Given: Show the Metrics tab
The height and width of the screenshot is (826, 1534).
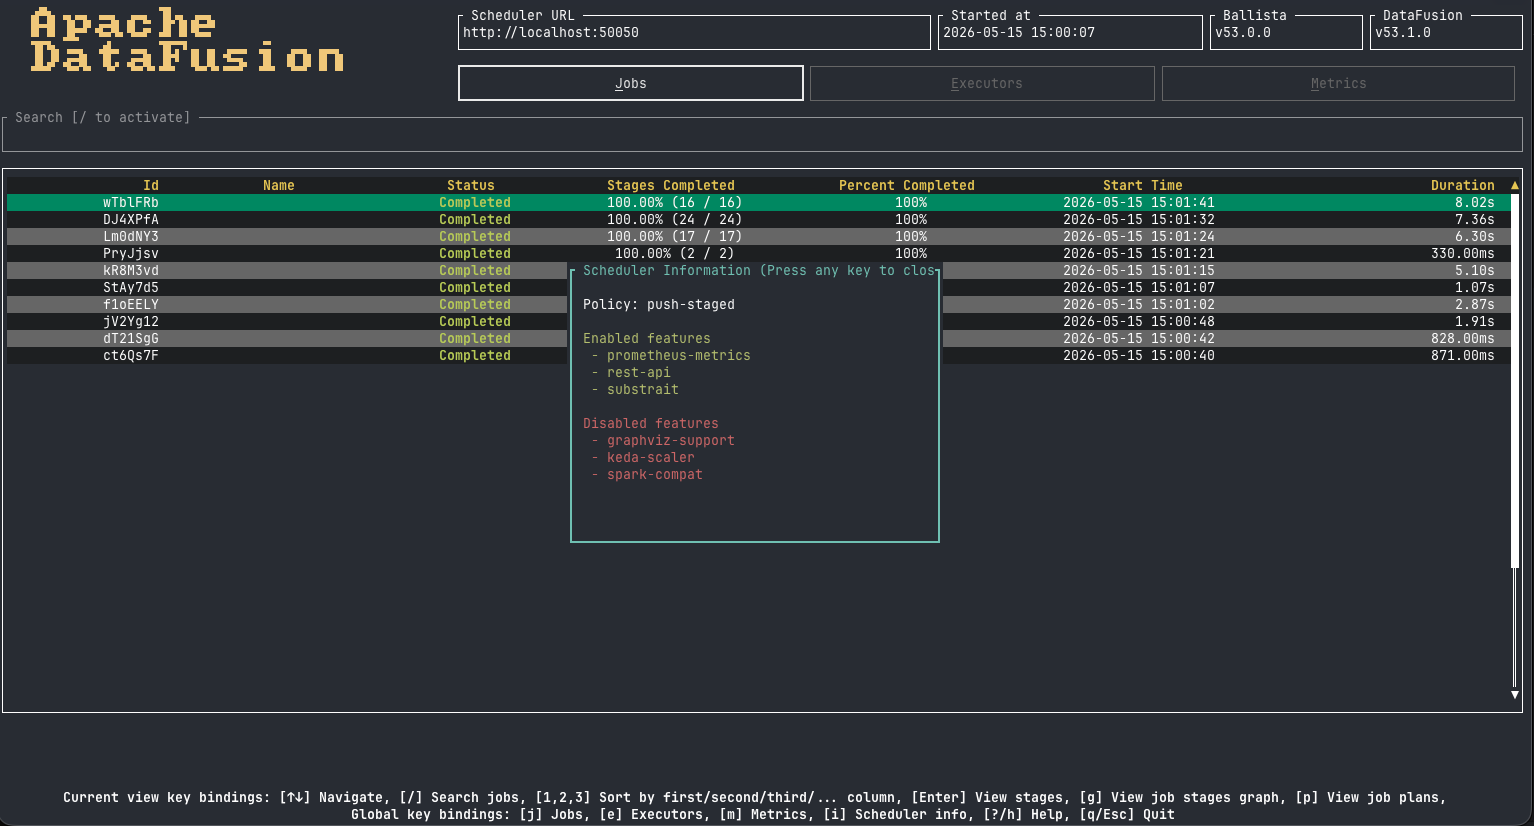Looking at the screenshot, I should [x=1338, y=83].
